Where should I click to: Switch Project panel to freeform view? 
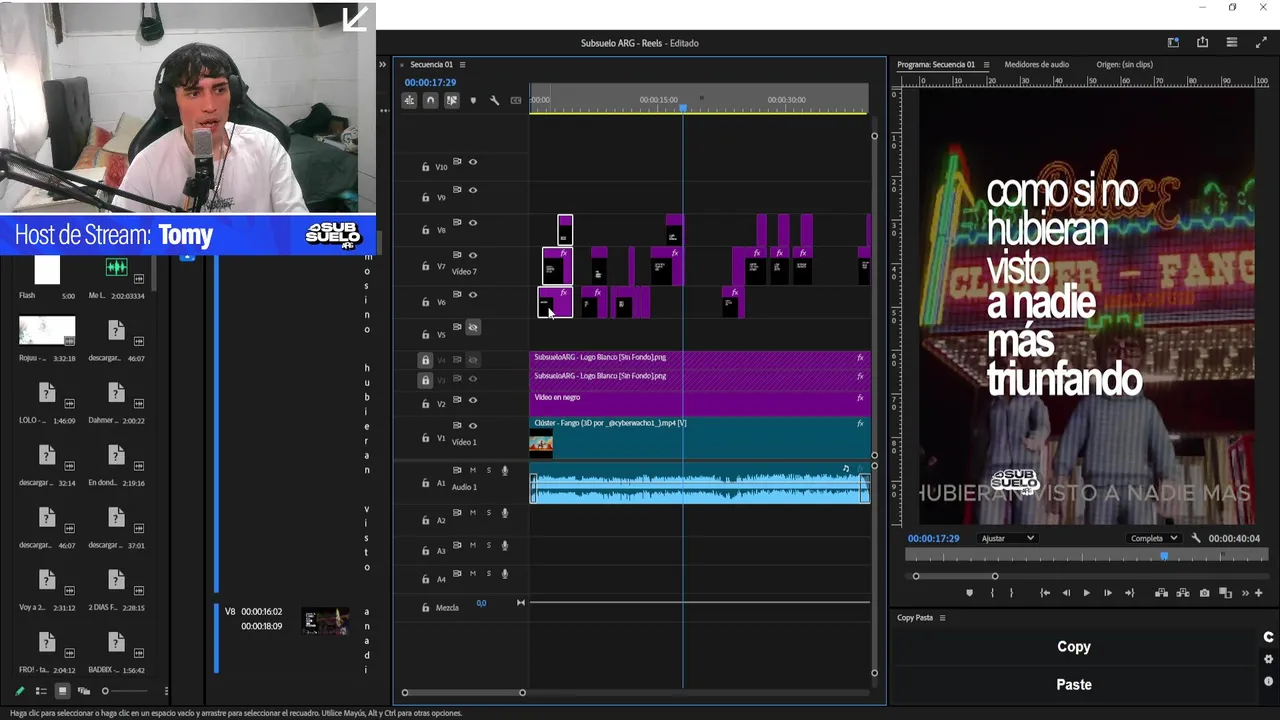point(84,691)
